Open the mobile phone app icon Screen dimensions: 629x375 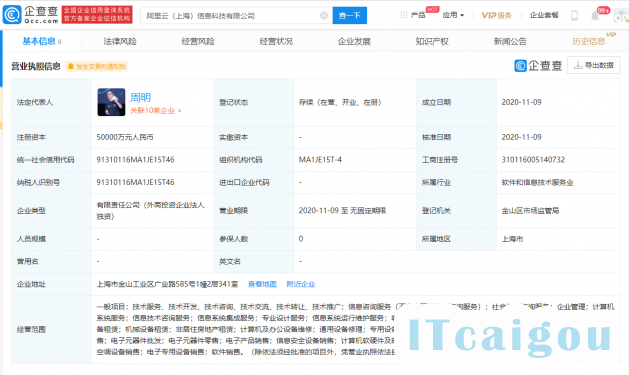(x=574, y=16)
